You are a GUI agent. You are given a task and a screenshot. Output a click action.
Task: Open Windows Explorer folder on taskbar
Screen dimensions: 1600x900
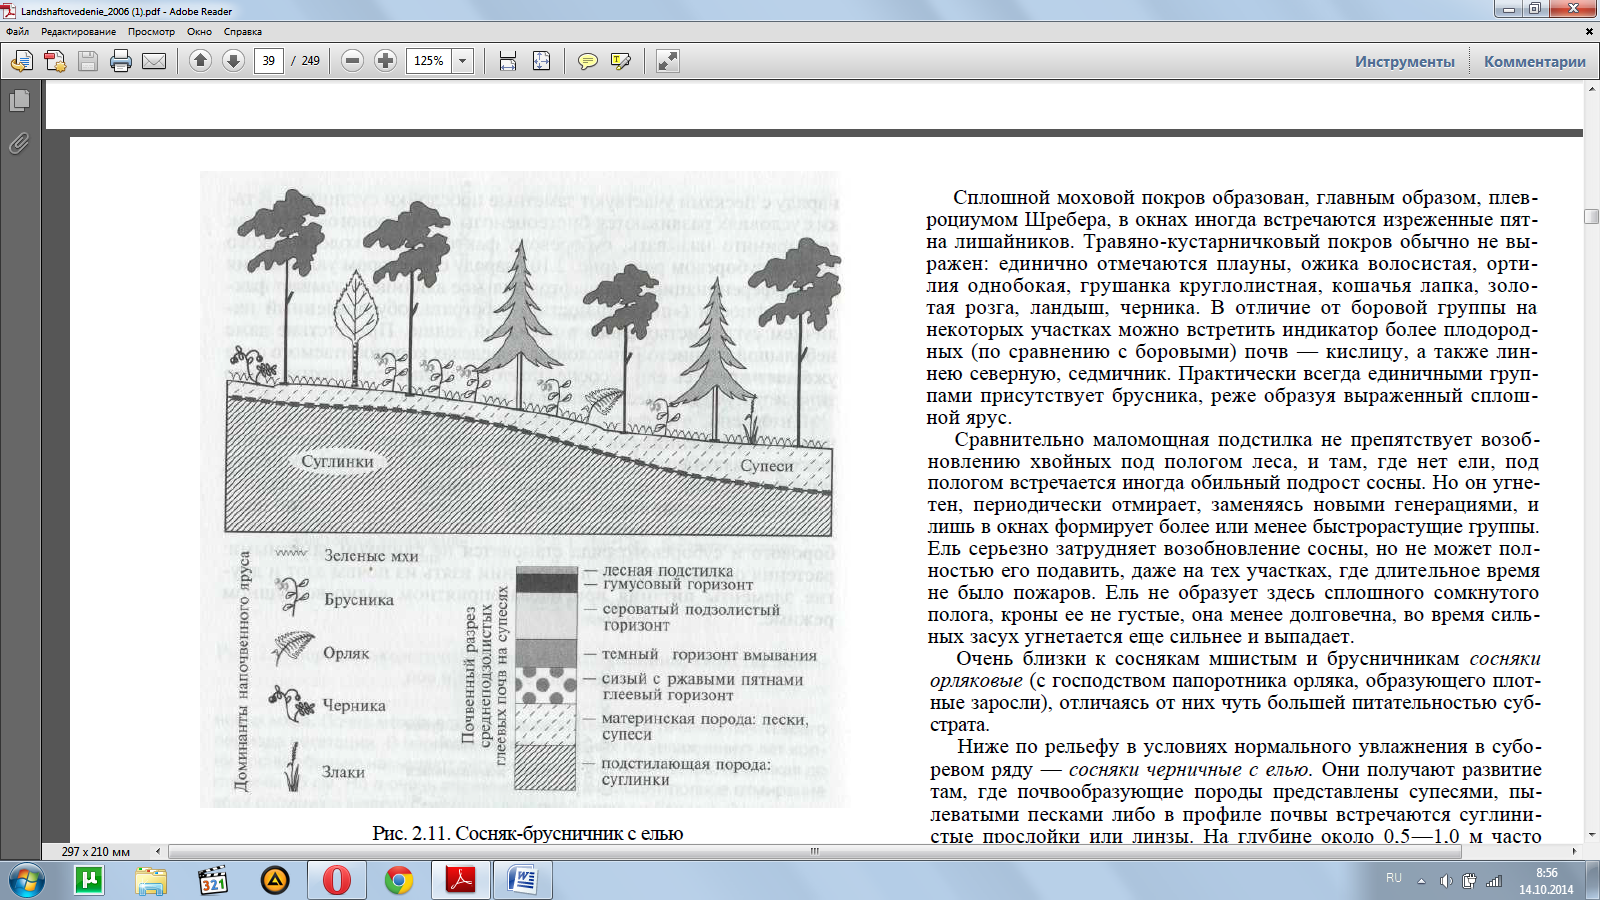coord(151,881)
